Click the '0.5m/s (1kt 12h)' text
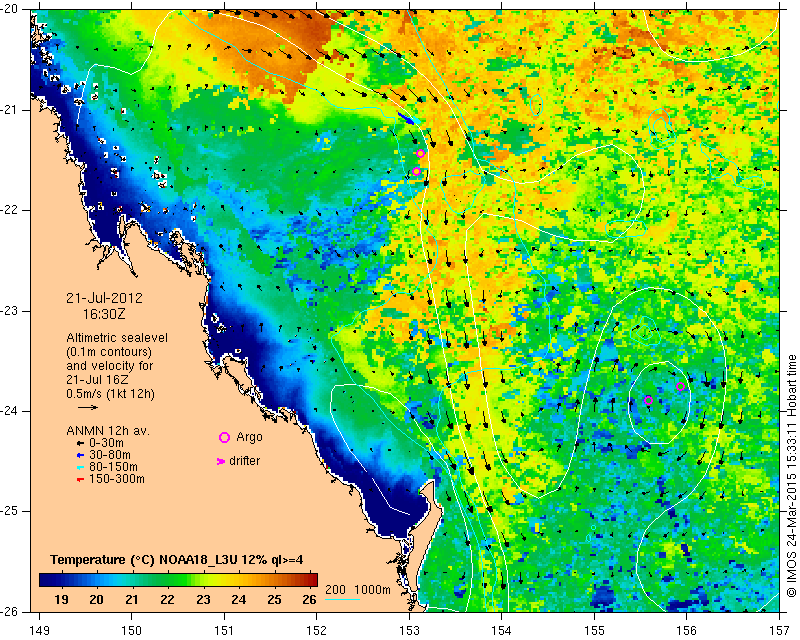The width and height of the screenshot is (800, 640). pyautogui.click(x=110, y=394)
